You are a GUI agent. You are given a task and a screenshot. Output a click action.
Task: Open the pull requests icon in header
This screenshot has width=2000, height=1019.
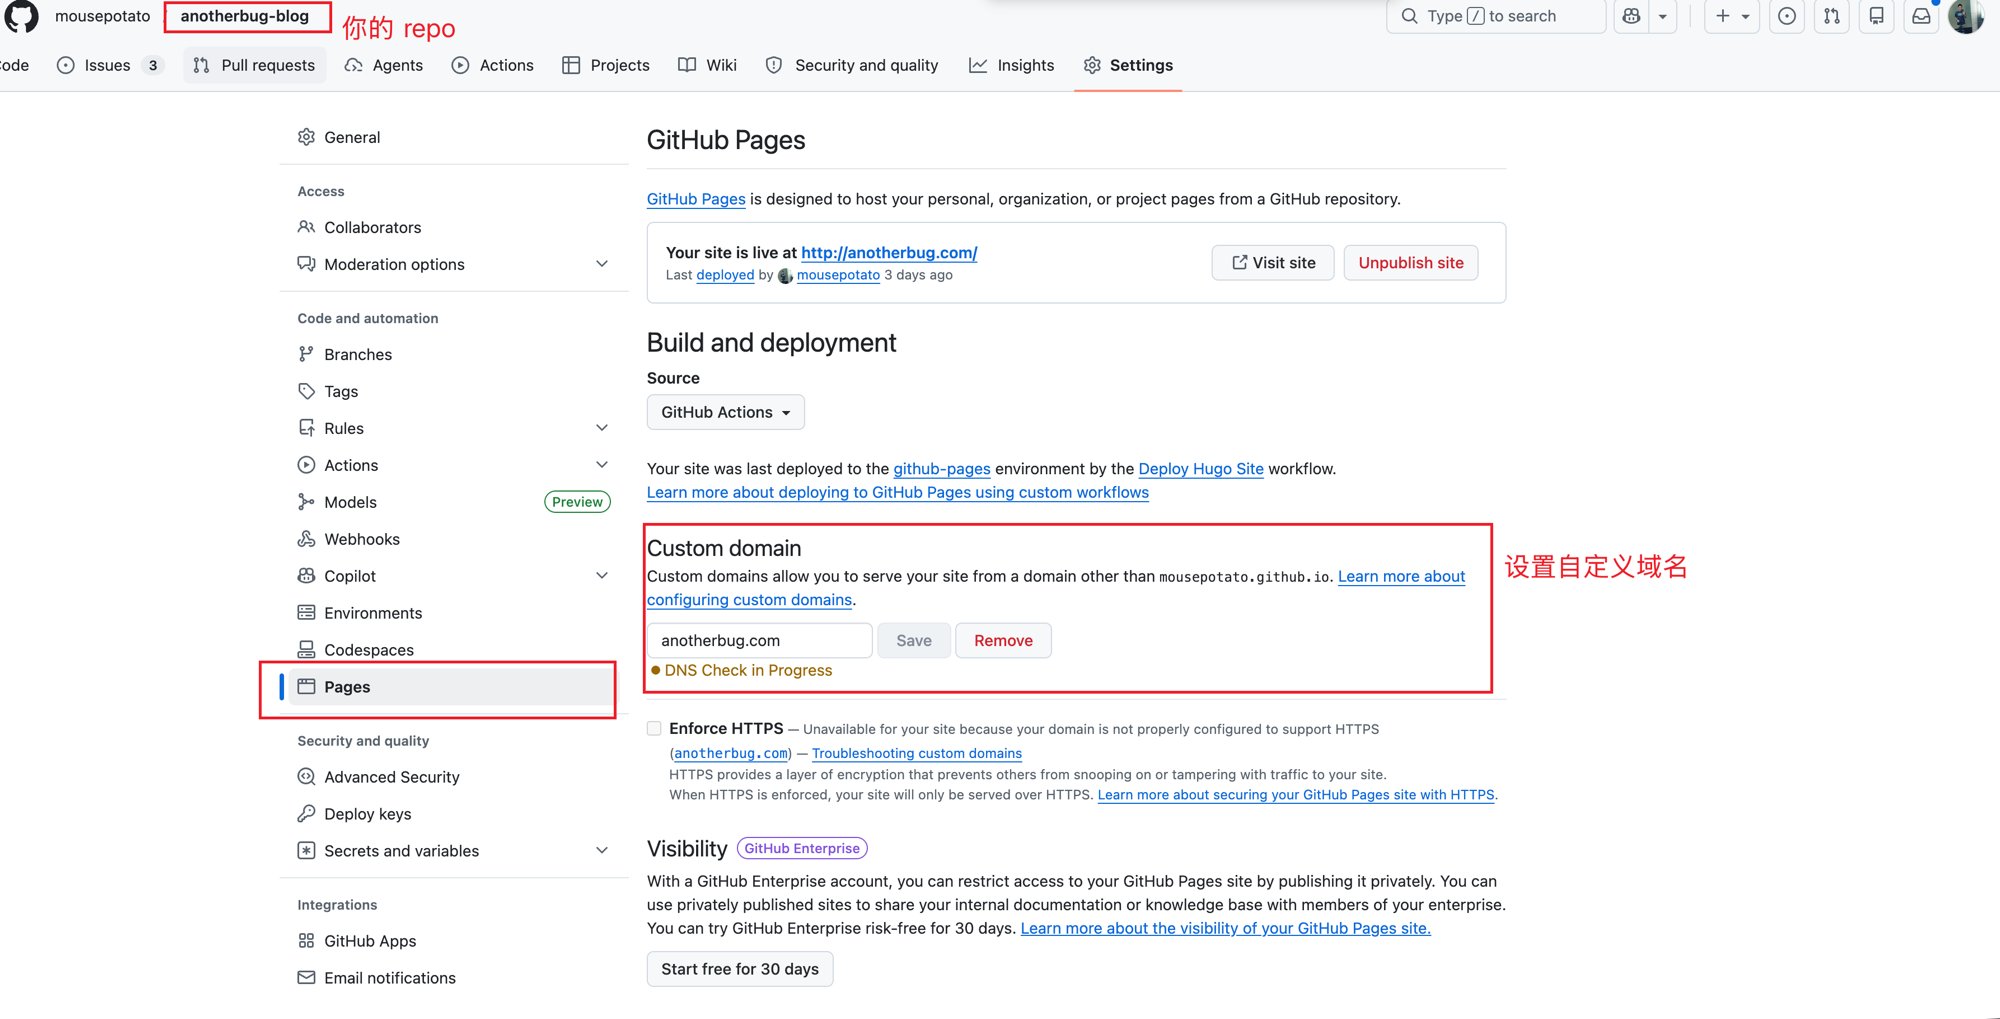click(1832, 16)
